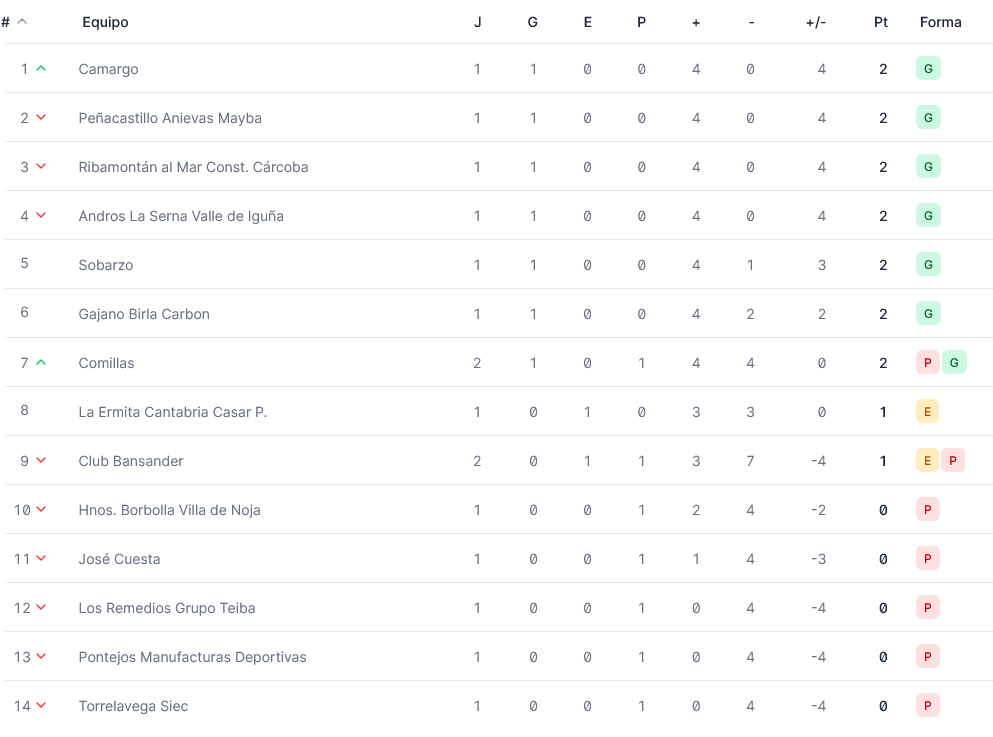The width and height of the screenshot is (993, 737).
Task: Click the J games played column header
Action: point(477,22)
